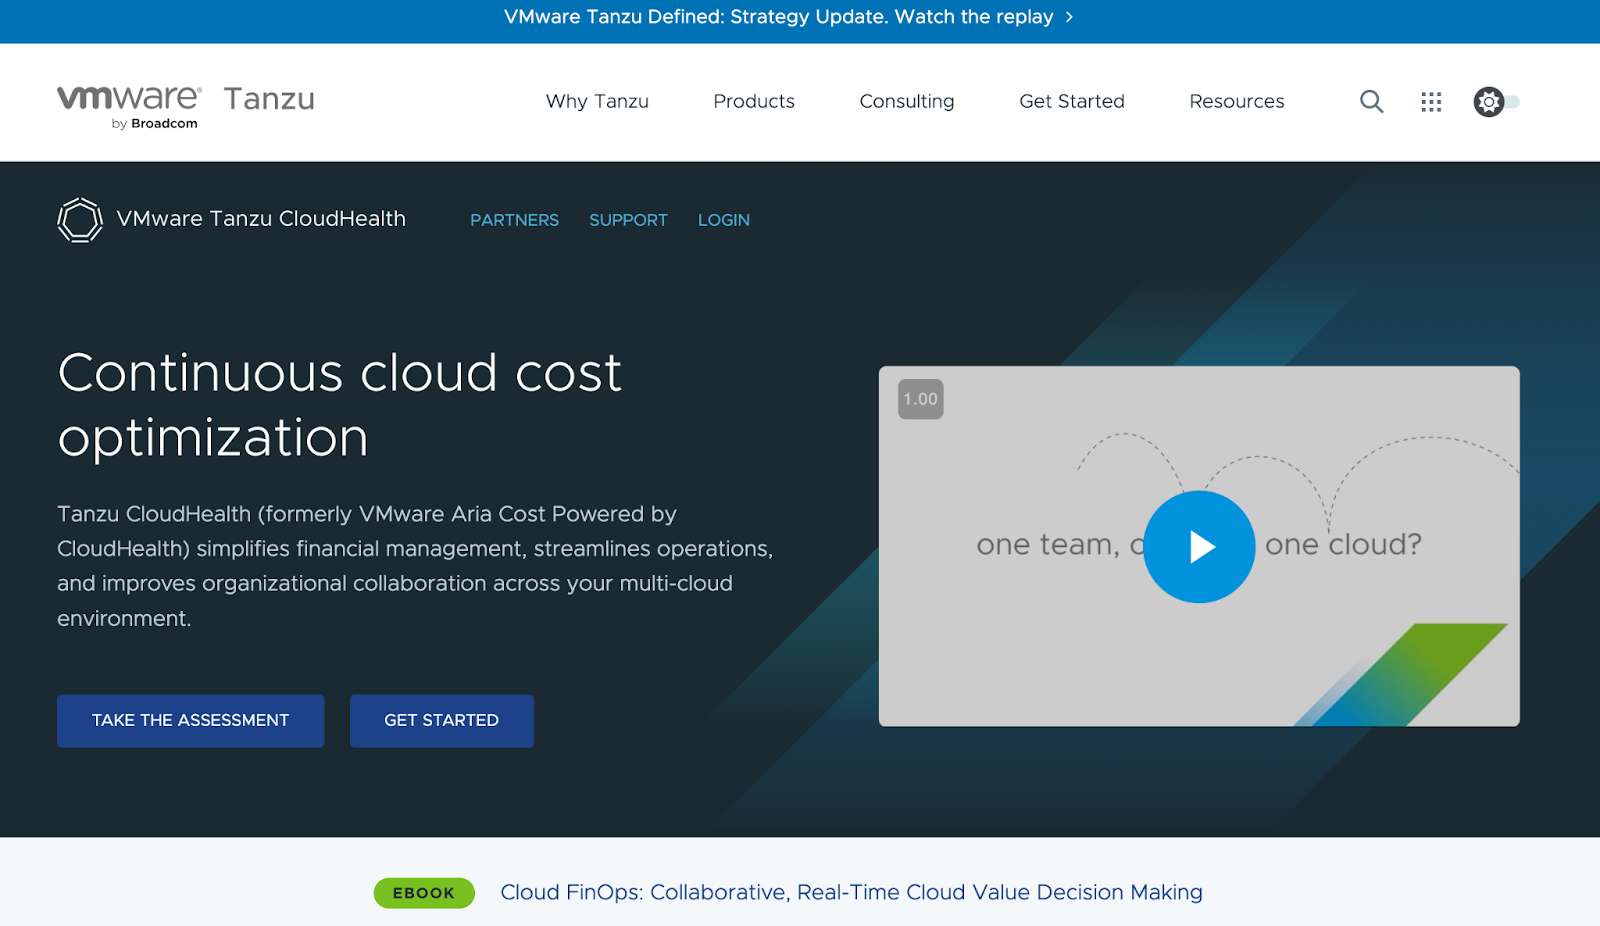Click the CloudHealth hexagon logo icon
1600x926 pixels.
point(80,220)
